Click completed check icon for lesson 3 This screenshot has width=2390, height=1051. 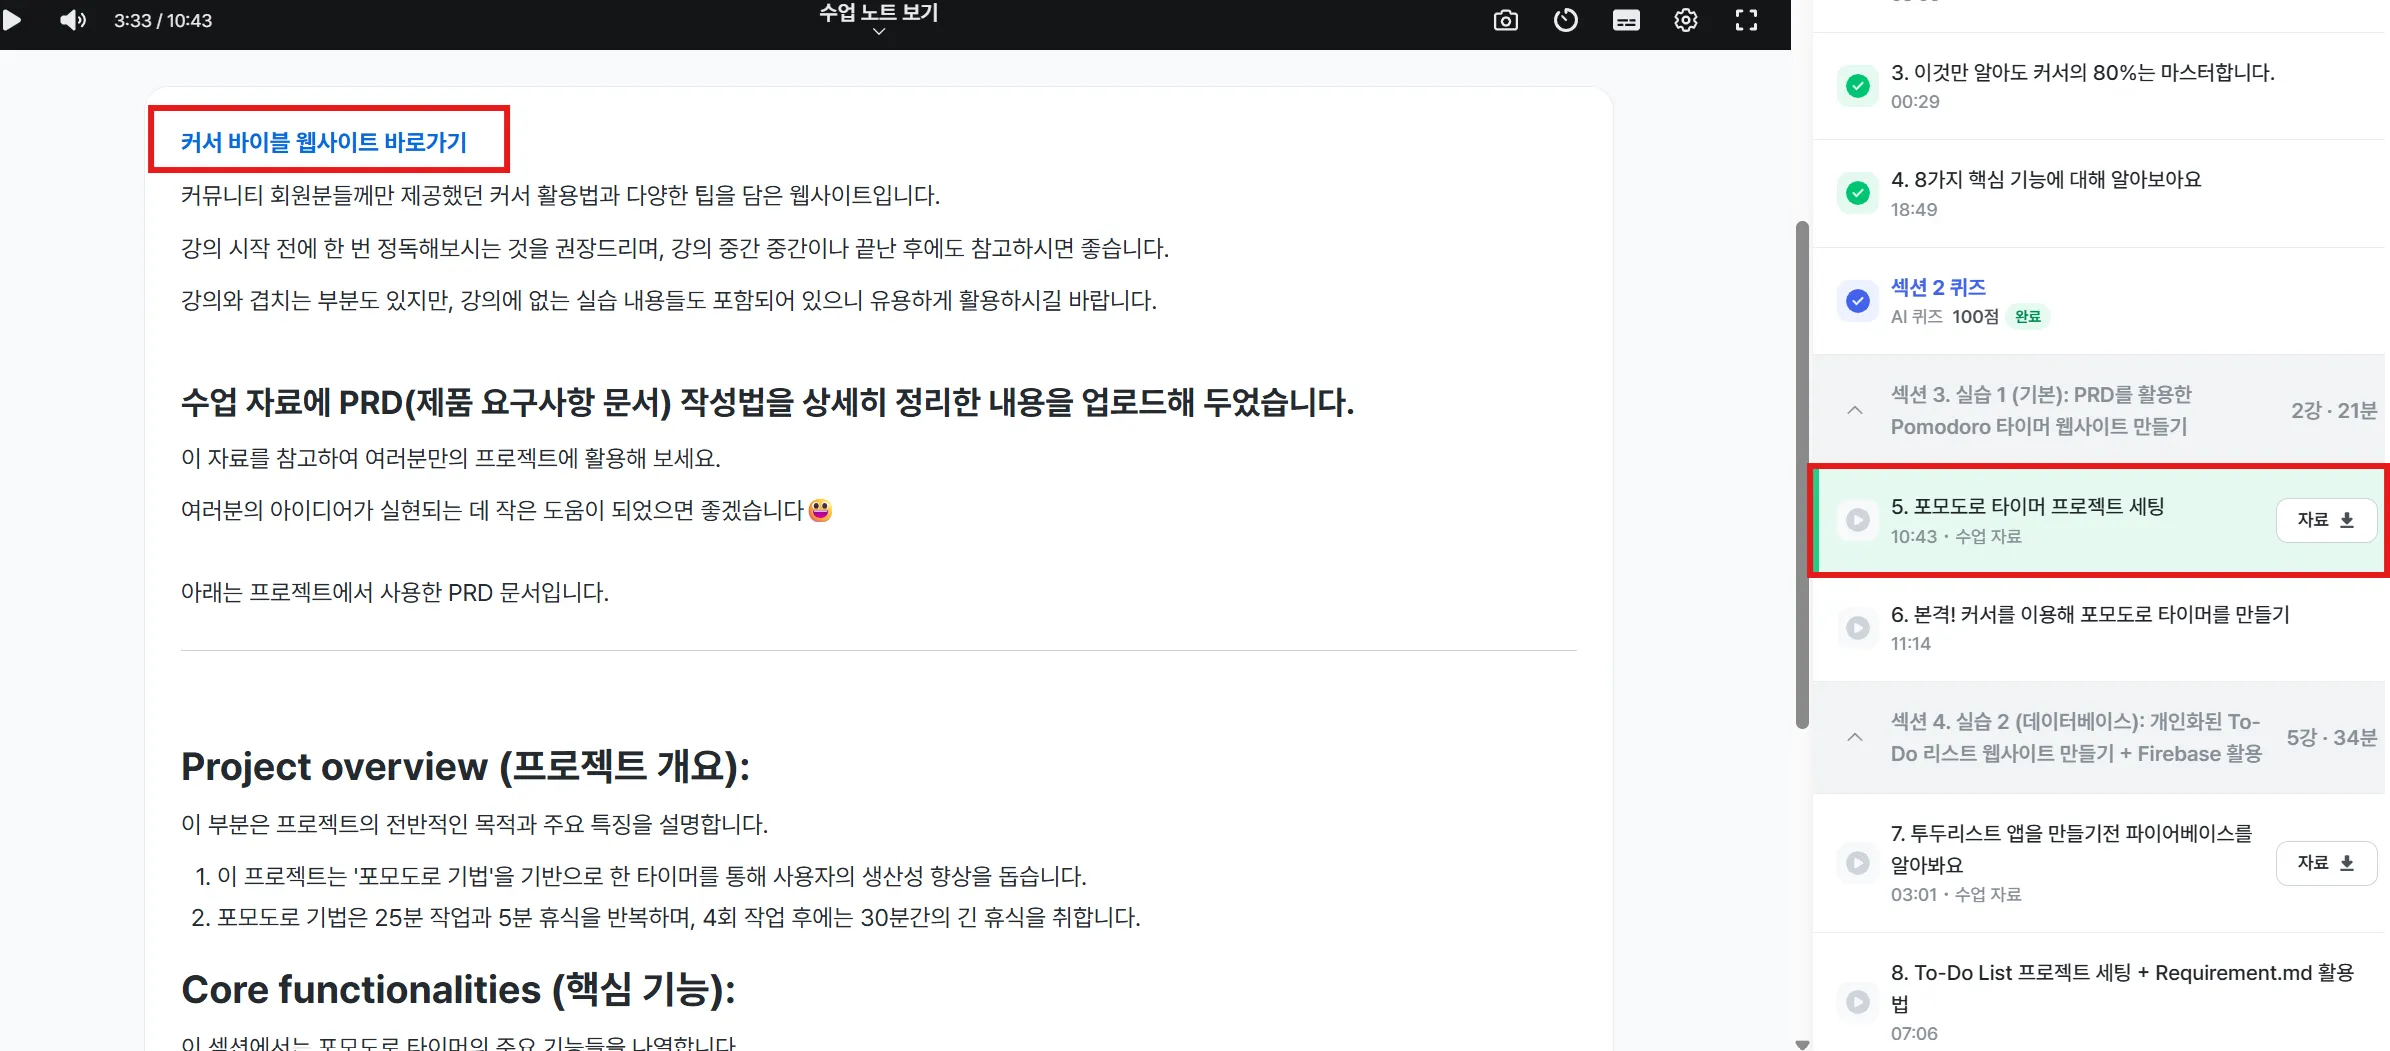[1858, 86]
